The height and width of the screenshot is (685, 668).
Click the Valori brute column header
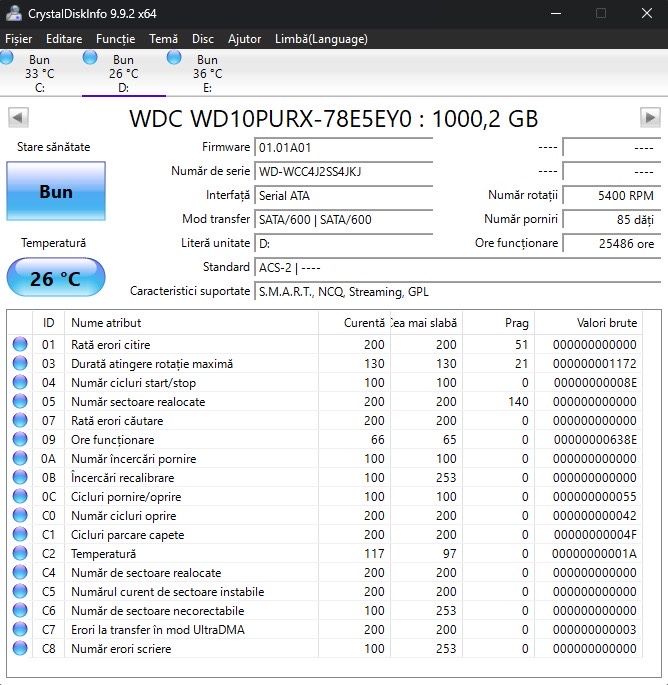[x=588, y=323]
